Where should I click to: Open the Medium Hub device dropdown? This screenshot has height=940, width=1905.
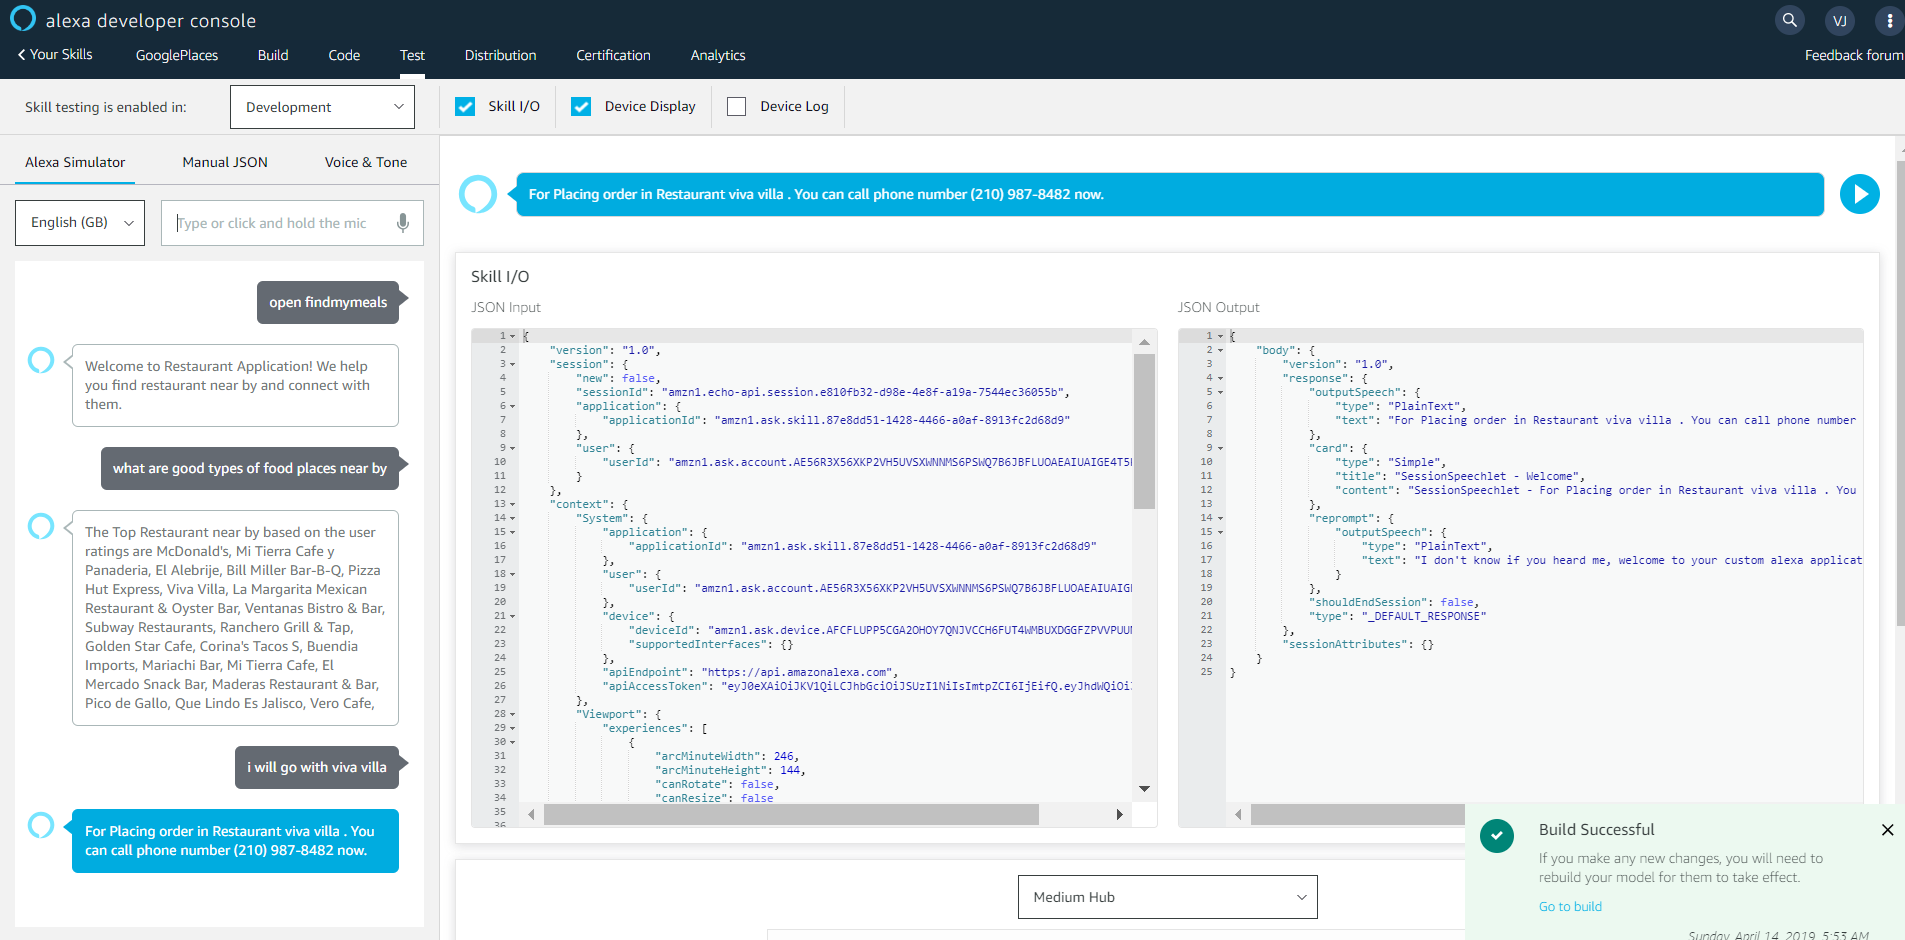[1167, 897]
